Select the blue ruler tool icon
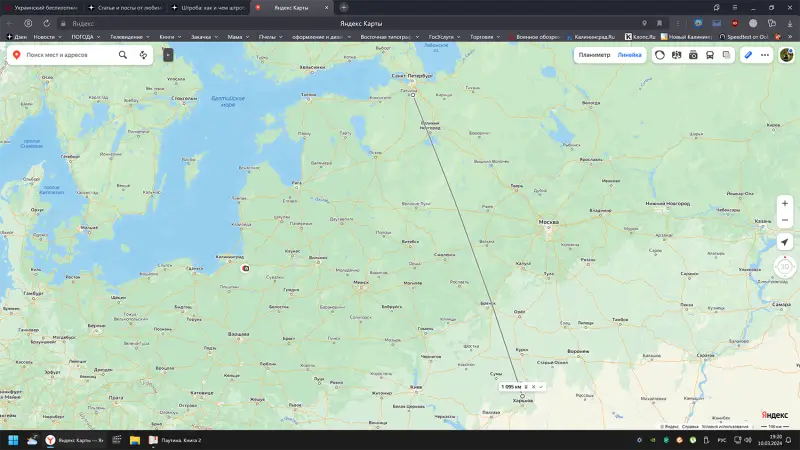The image size is (800, 450). pyautogui.click(x=747, y=55)
